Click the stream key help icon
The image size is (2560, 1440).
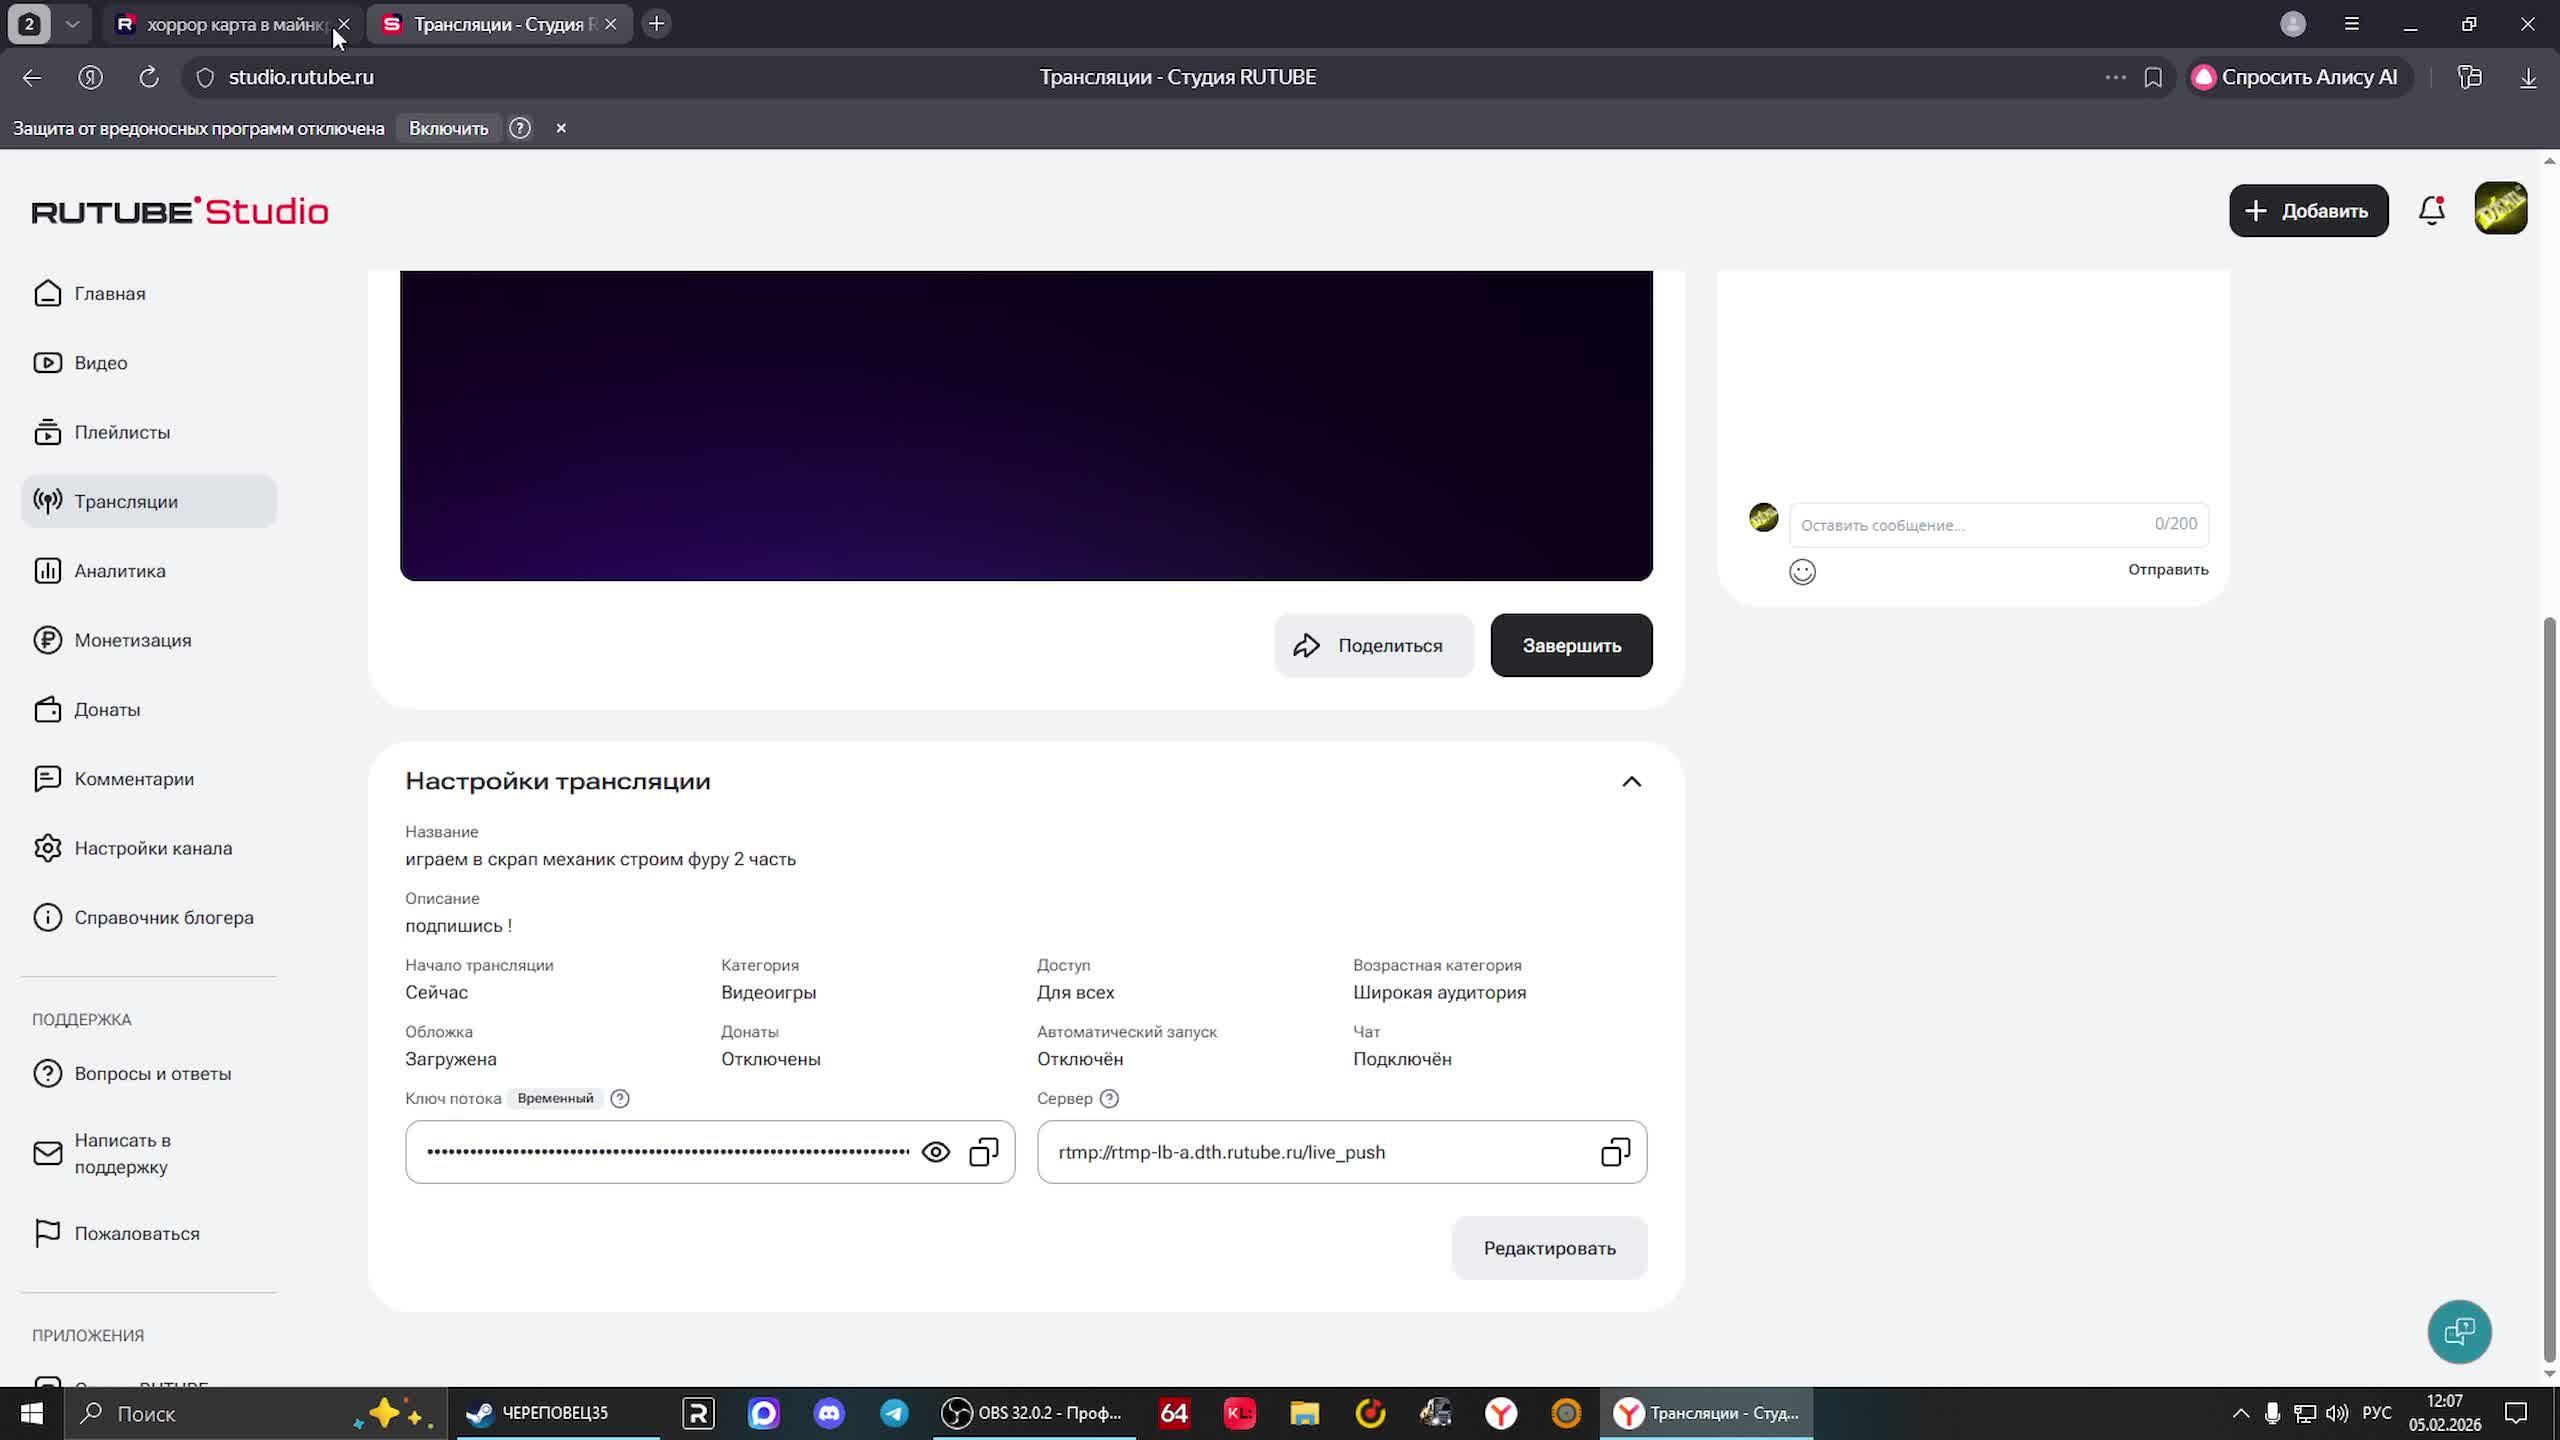(x=620, y=1098)
